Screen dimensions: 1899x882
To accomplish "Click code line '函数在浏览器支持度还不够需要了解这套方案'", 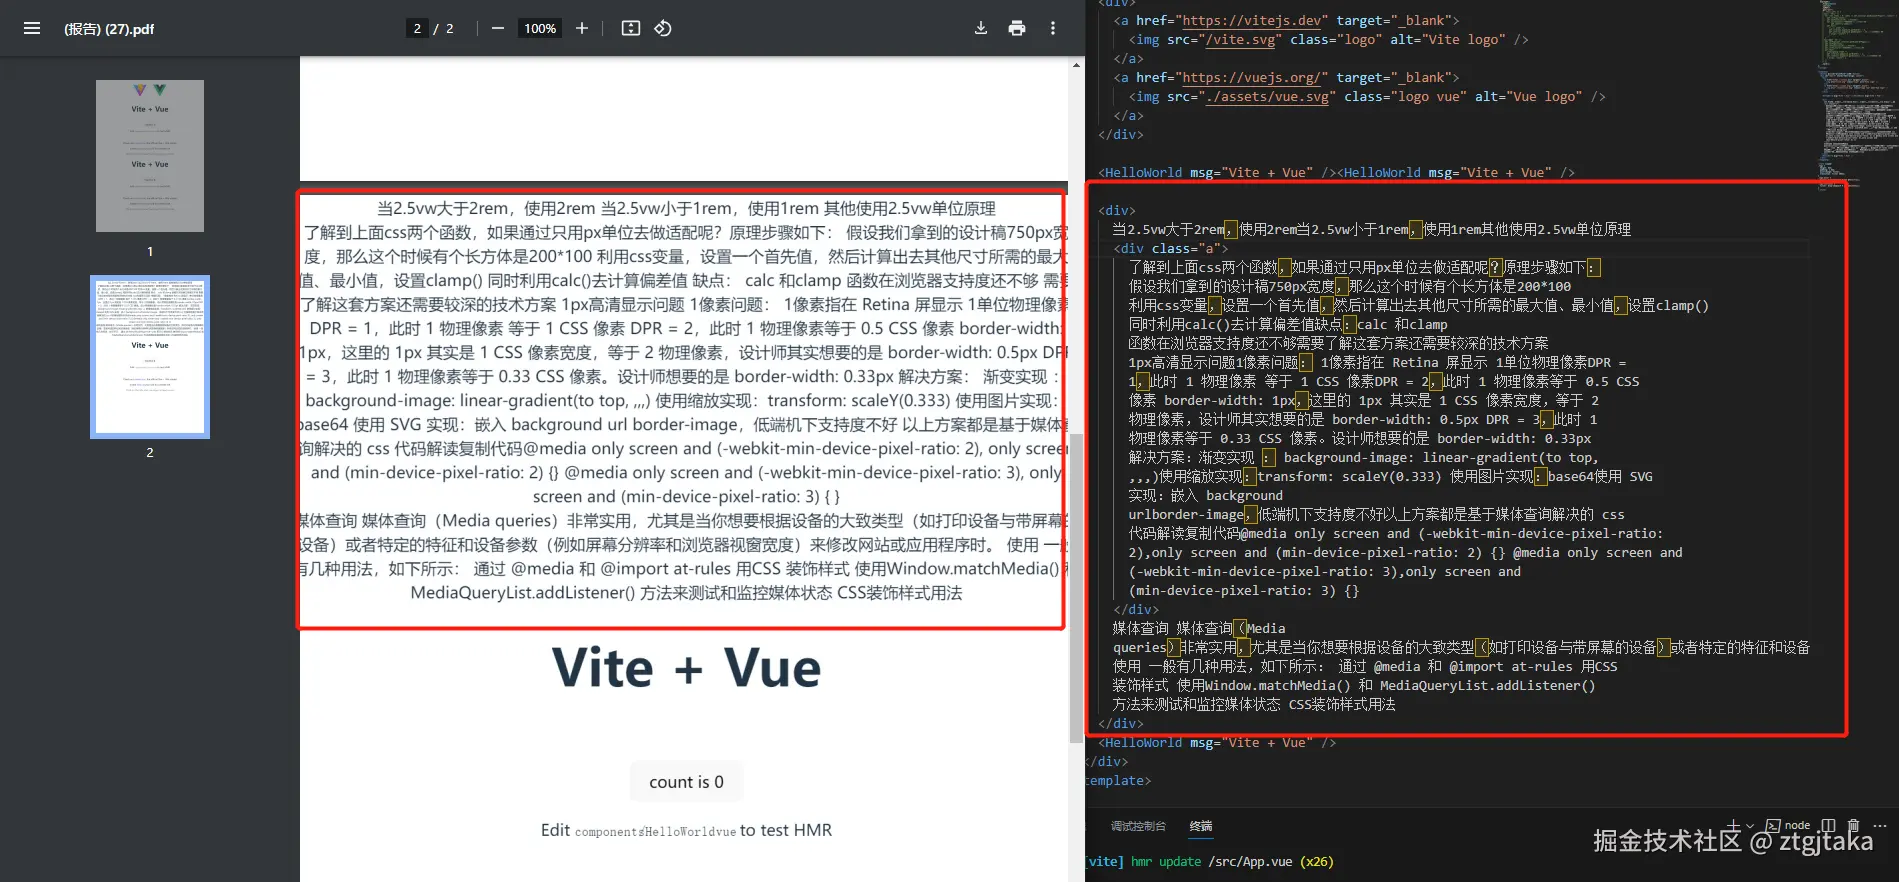I will click(1338, 343).
